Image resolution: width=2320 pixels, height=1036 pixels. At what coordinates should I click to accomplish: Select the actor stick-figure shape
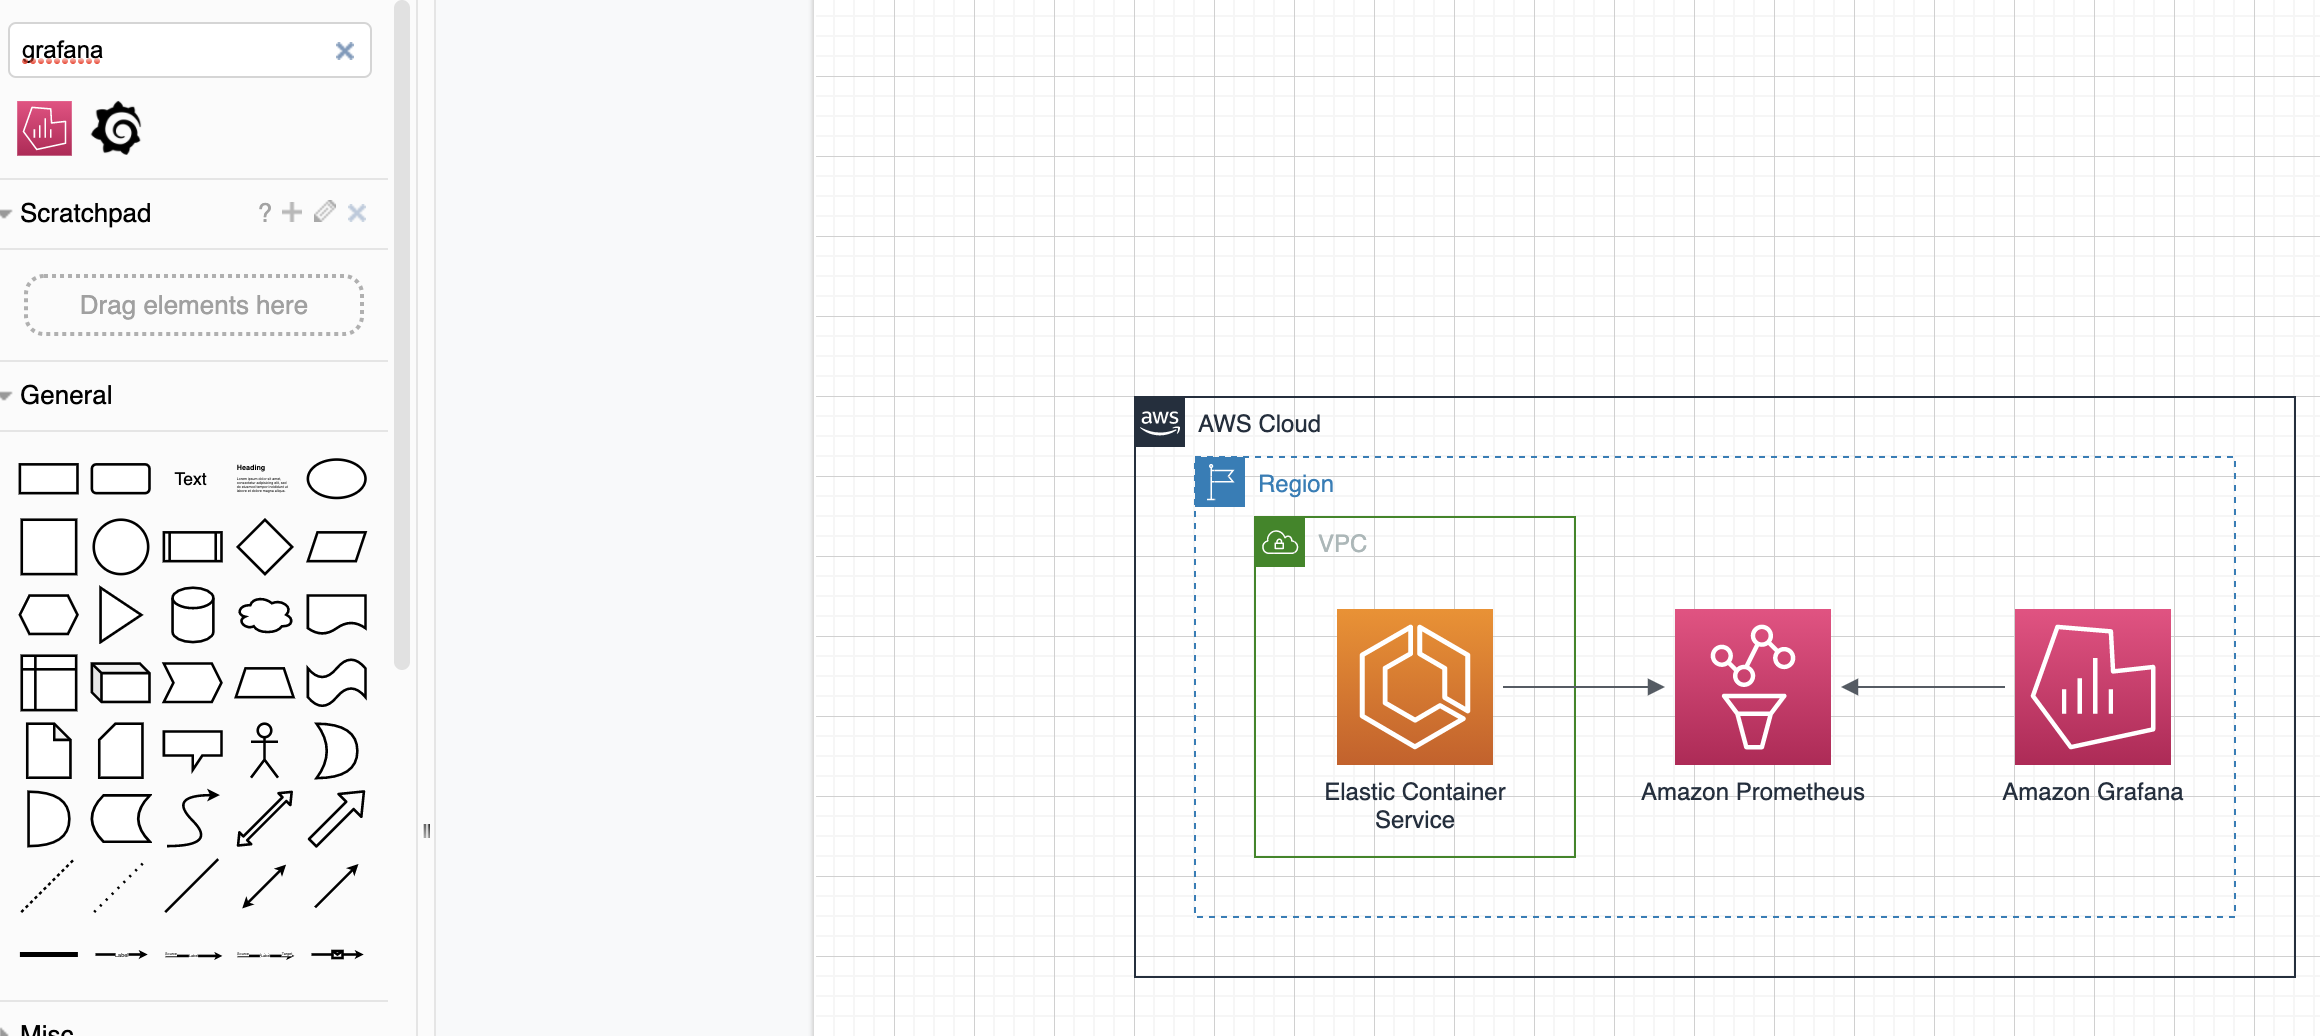[x=264, y=748]
